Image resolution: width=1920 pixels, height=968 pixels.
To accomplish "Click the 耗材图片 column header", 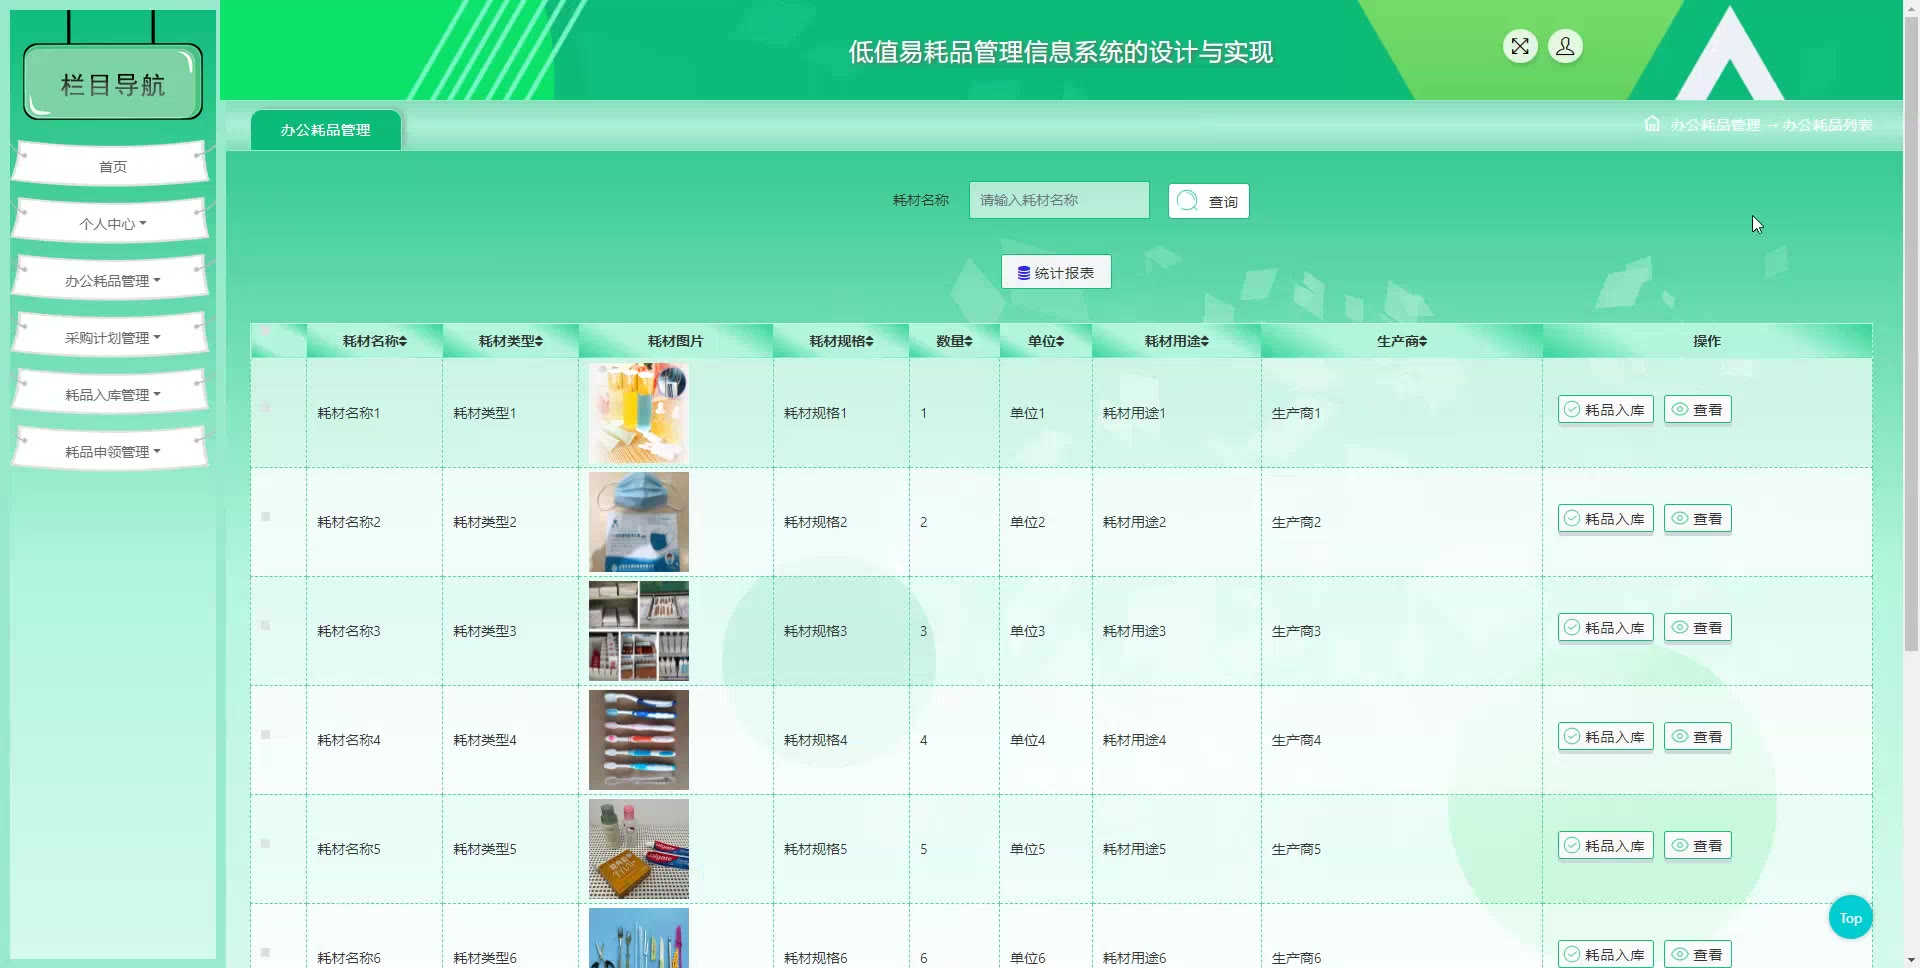I will click(675, 341).
